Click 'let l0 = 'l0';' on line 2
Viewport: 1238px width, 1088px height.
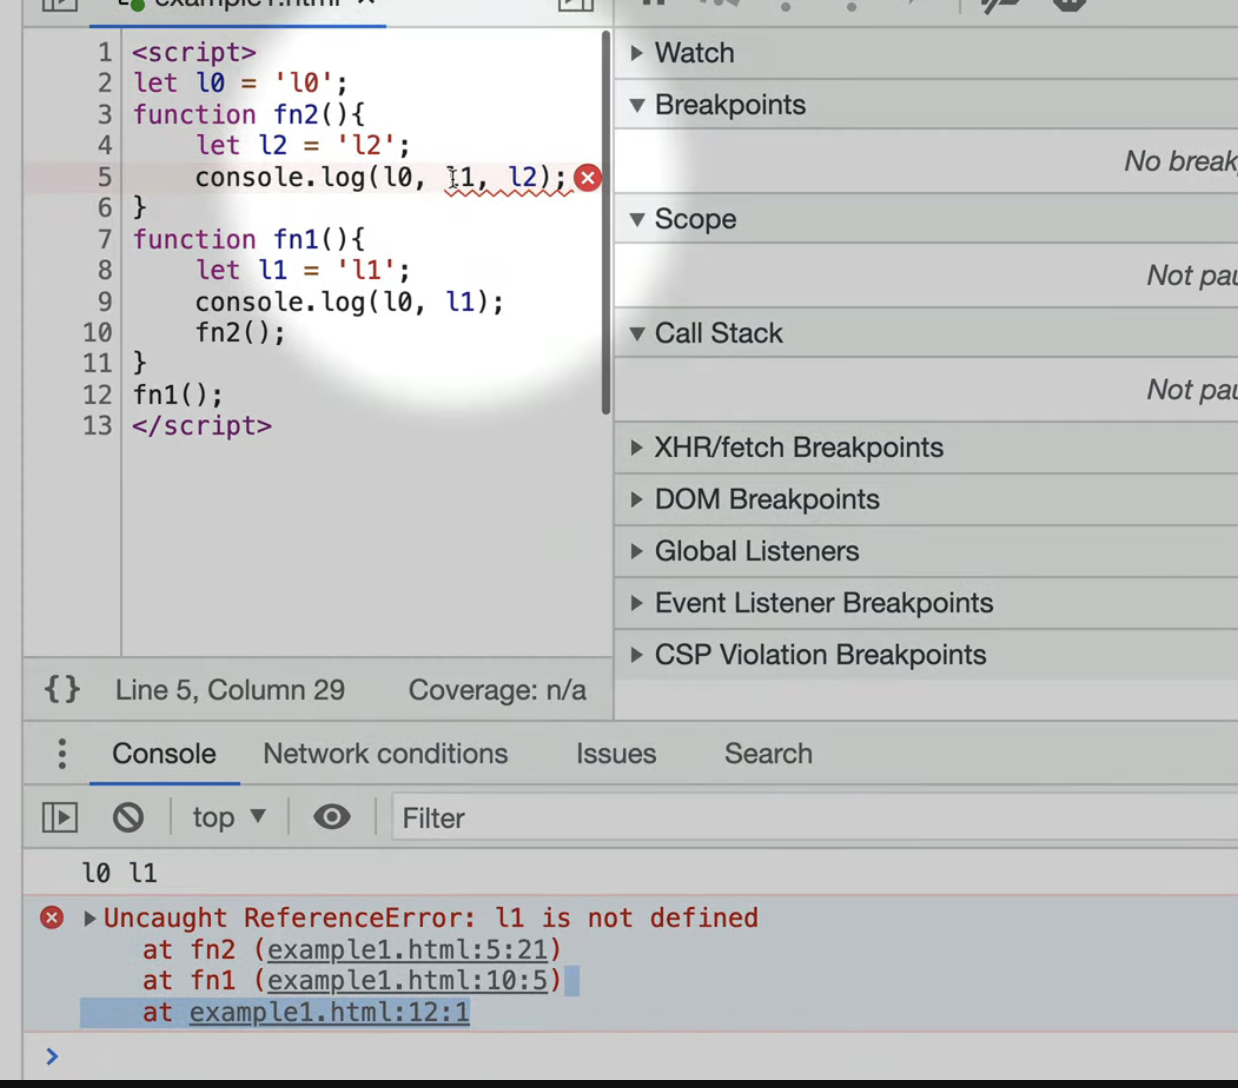tap(240, 84)
